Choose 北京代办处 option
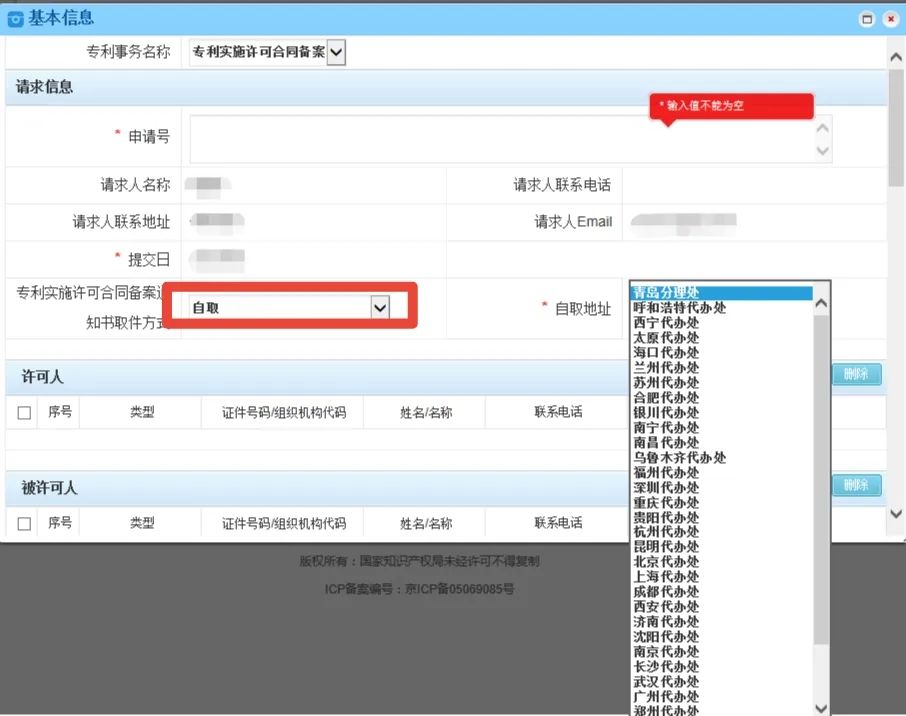 [722, 562]
